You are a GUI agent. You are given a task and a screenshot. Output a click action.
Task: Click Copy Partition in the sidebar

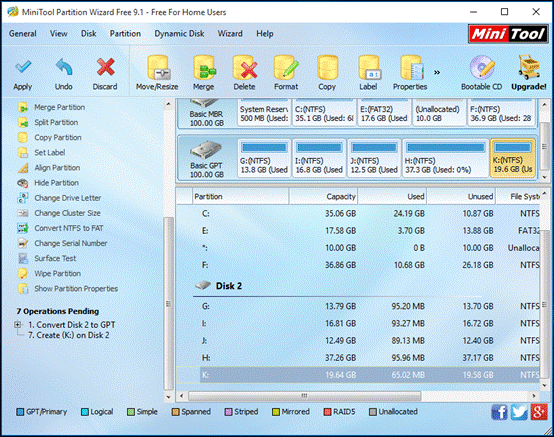click(58, 137)
